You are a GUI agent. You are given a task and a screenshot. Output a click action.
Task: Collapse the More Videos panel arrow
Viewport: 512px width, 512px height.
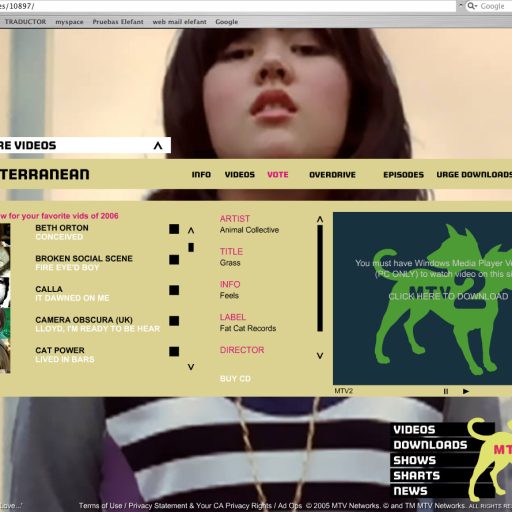tap(158, 146)
